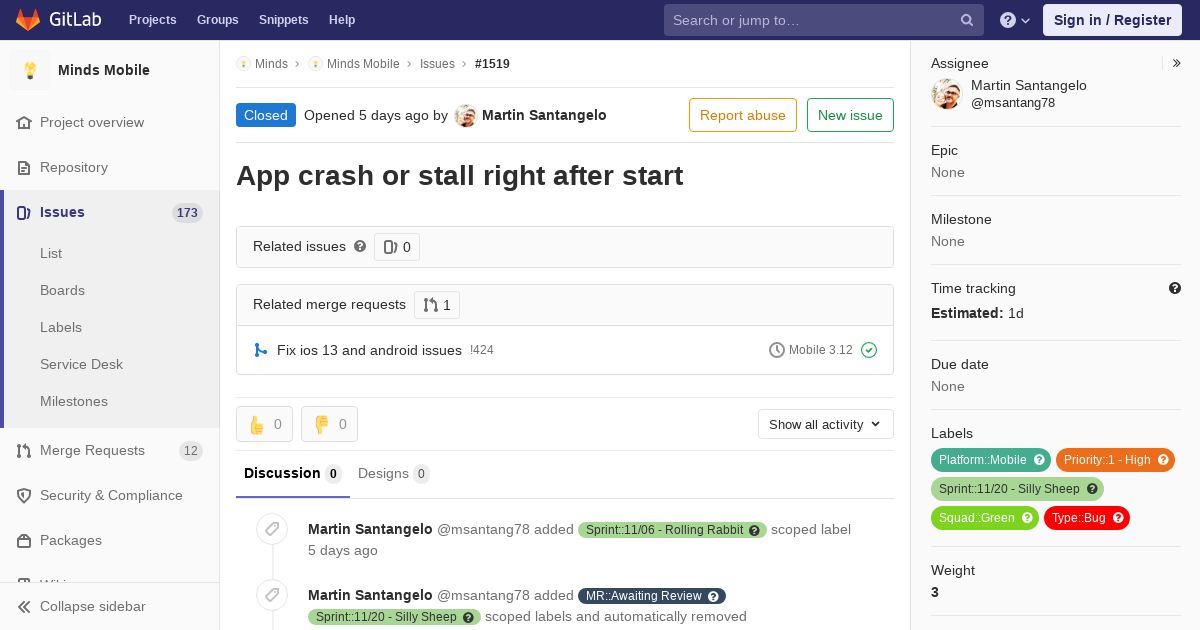Viewport: 1200px width, 630px height.
Task: Click the Time tracking help icon
Action: 1175,288
